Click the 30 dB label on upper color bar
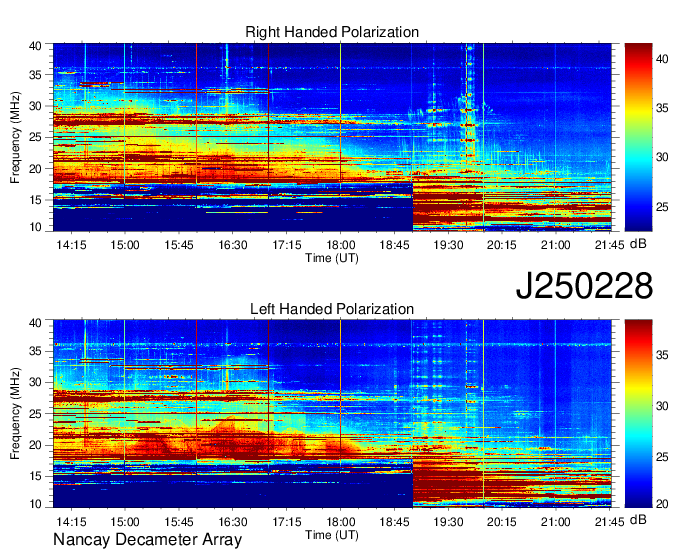This screenshot has width=680, height=552. click(662, 157)
